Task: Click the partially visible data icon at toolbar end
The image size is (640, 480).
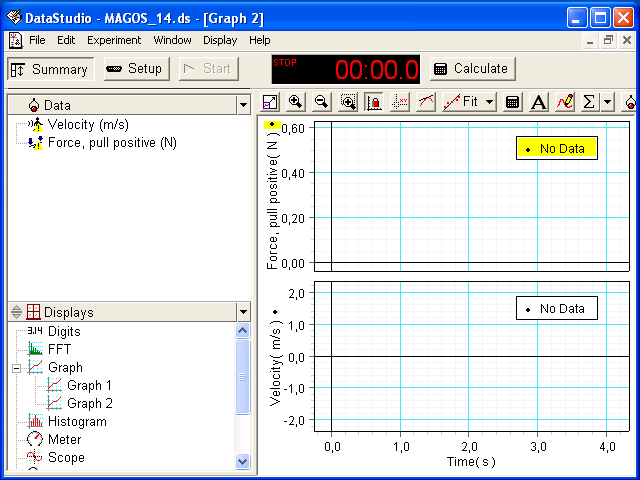Action: (x=631, y=102)
